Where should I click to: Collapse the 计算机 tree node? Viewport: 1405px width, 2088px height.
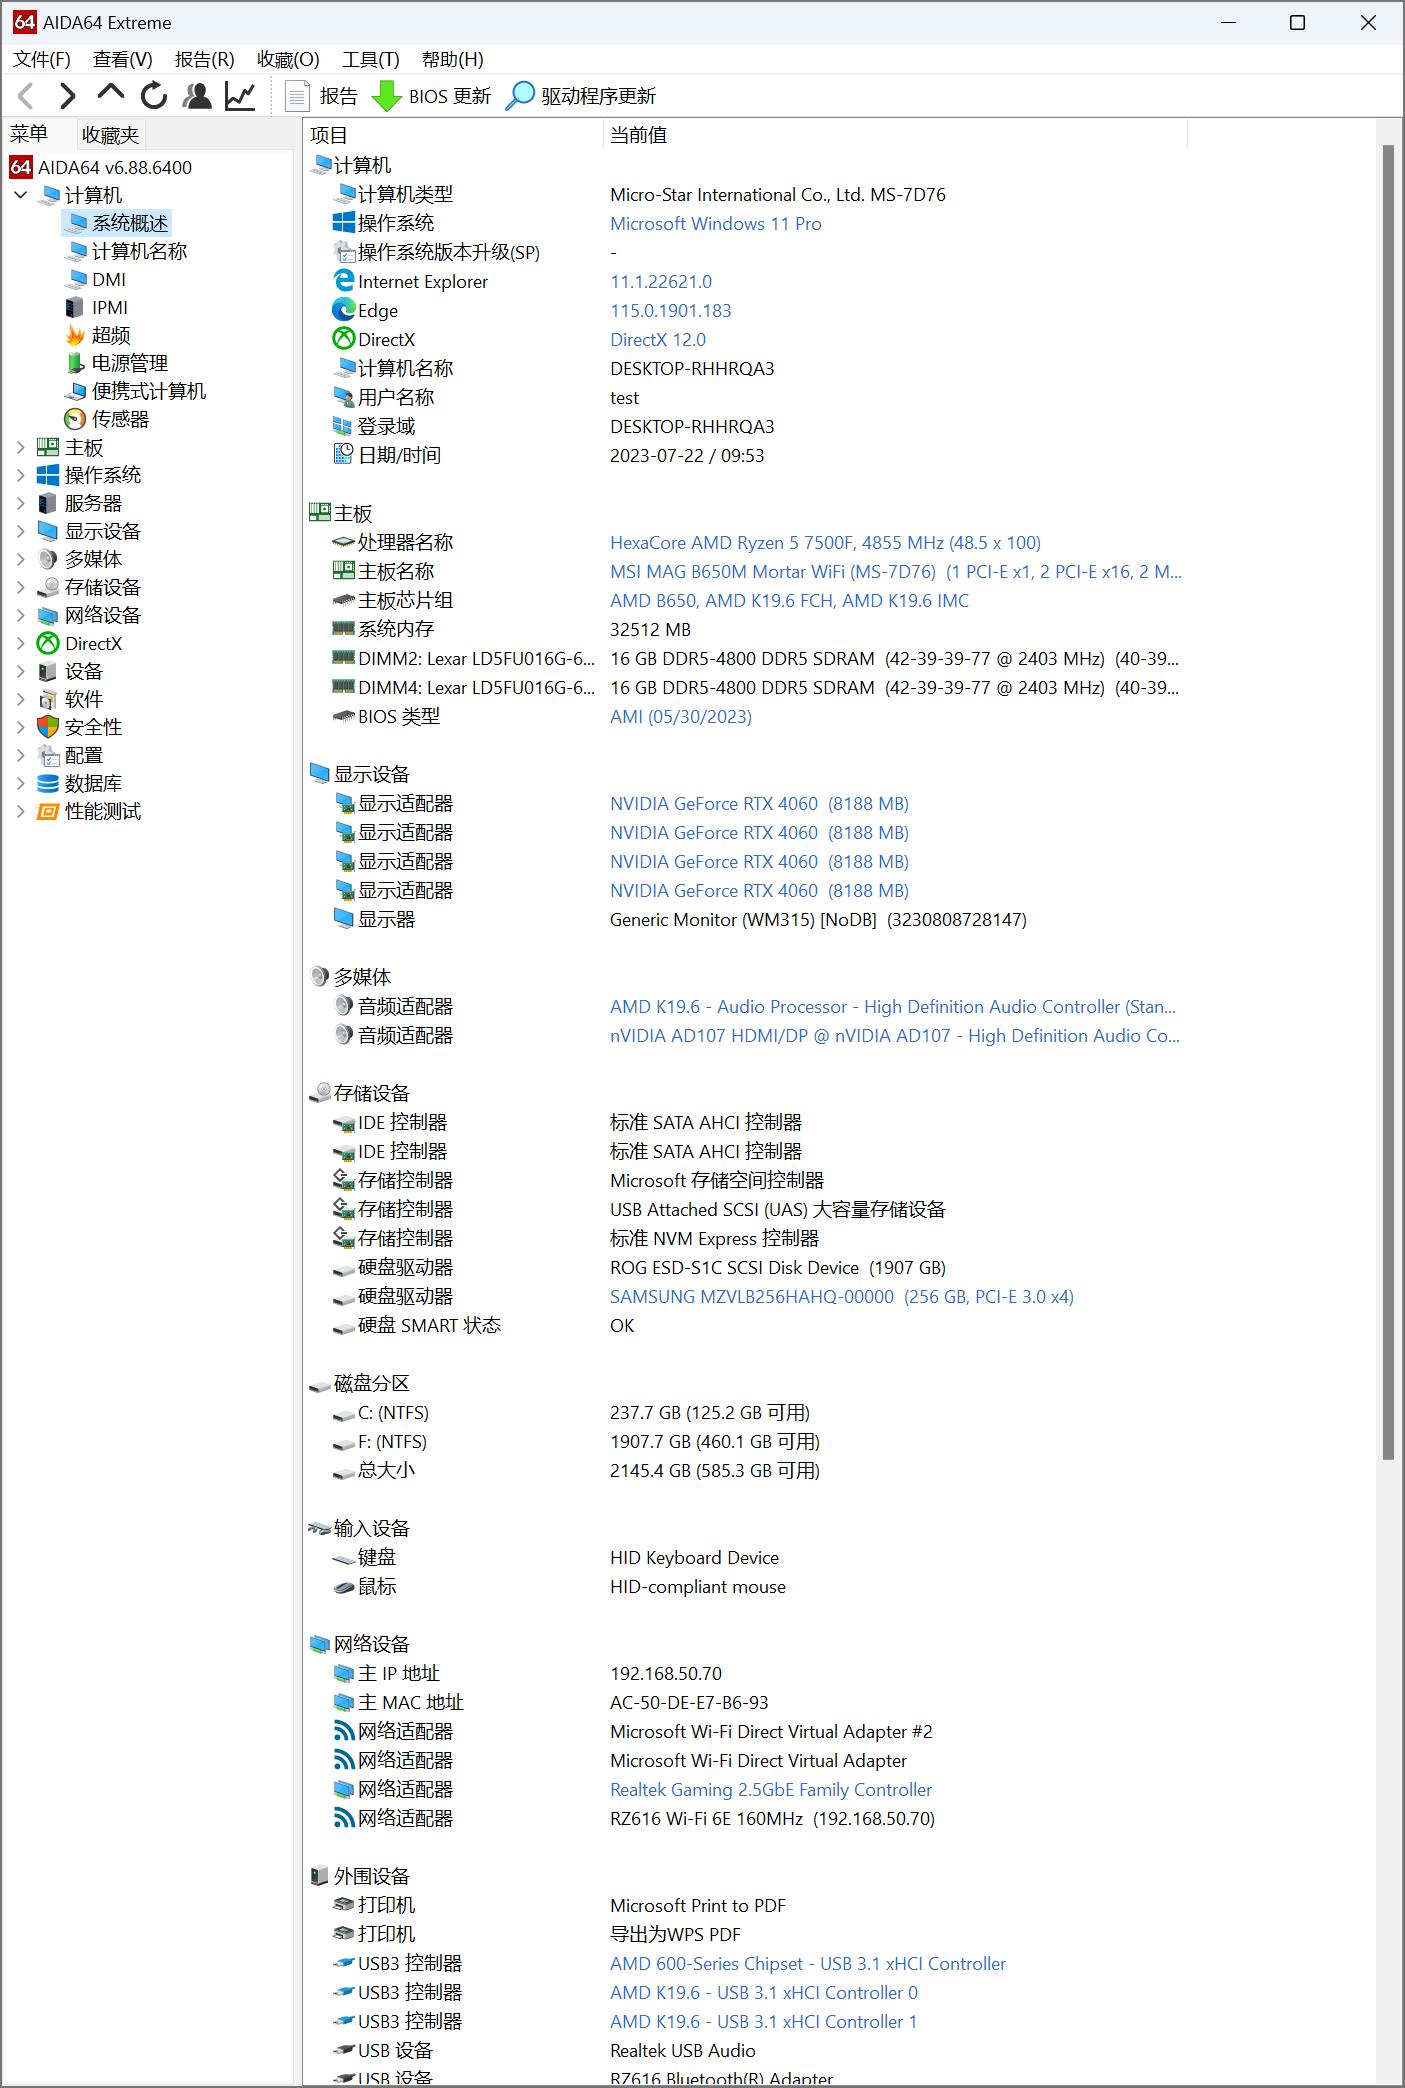pos(20,195)
